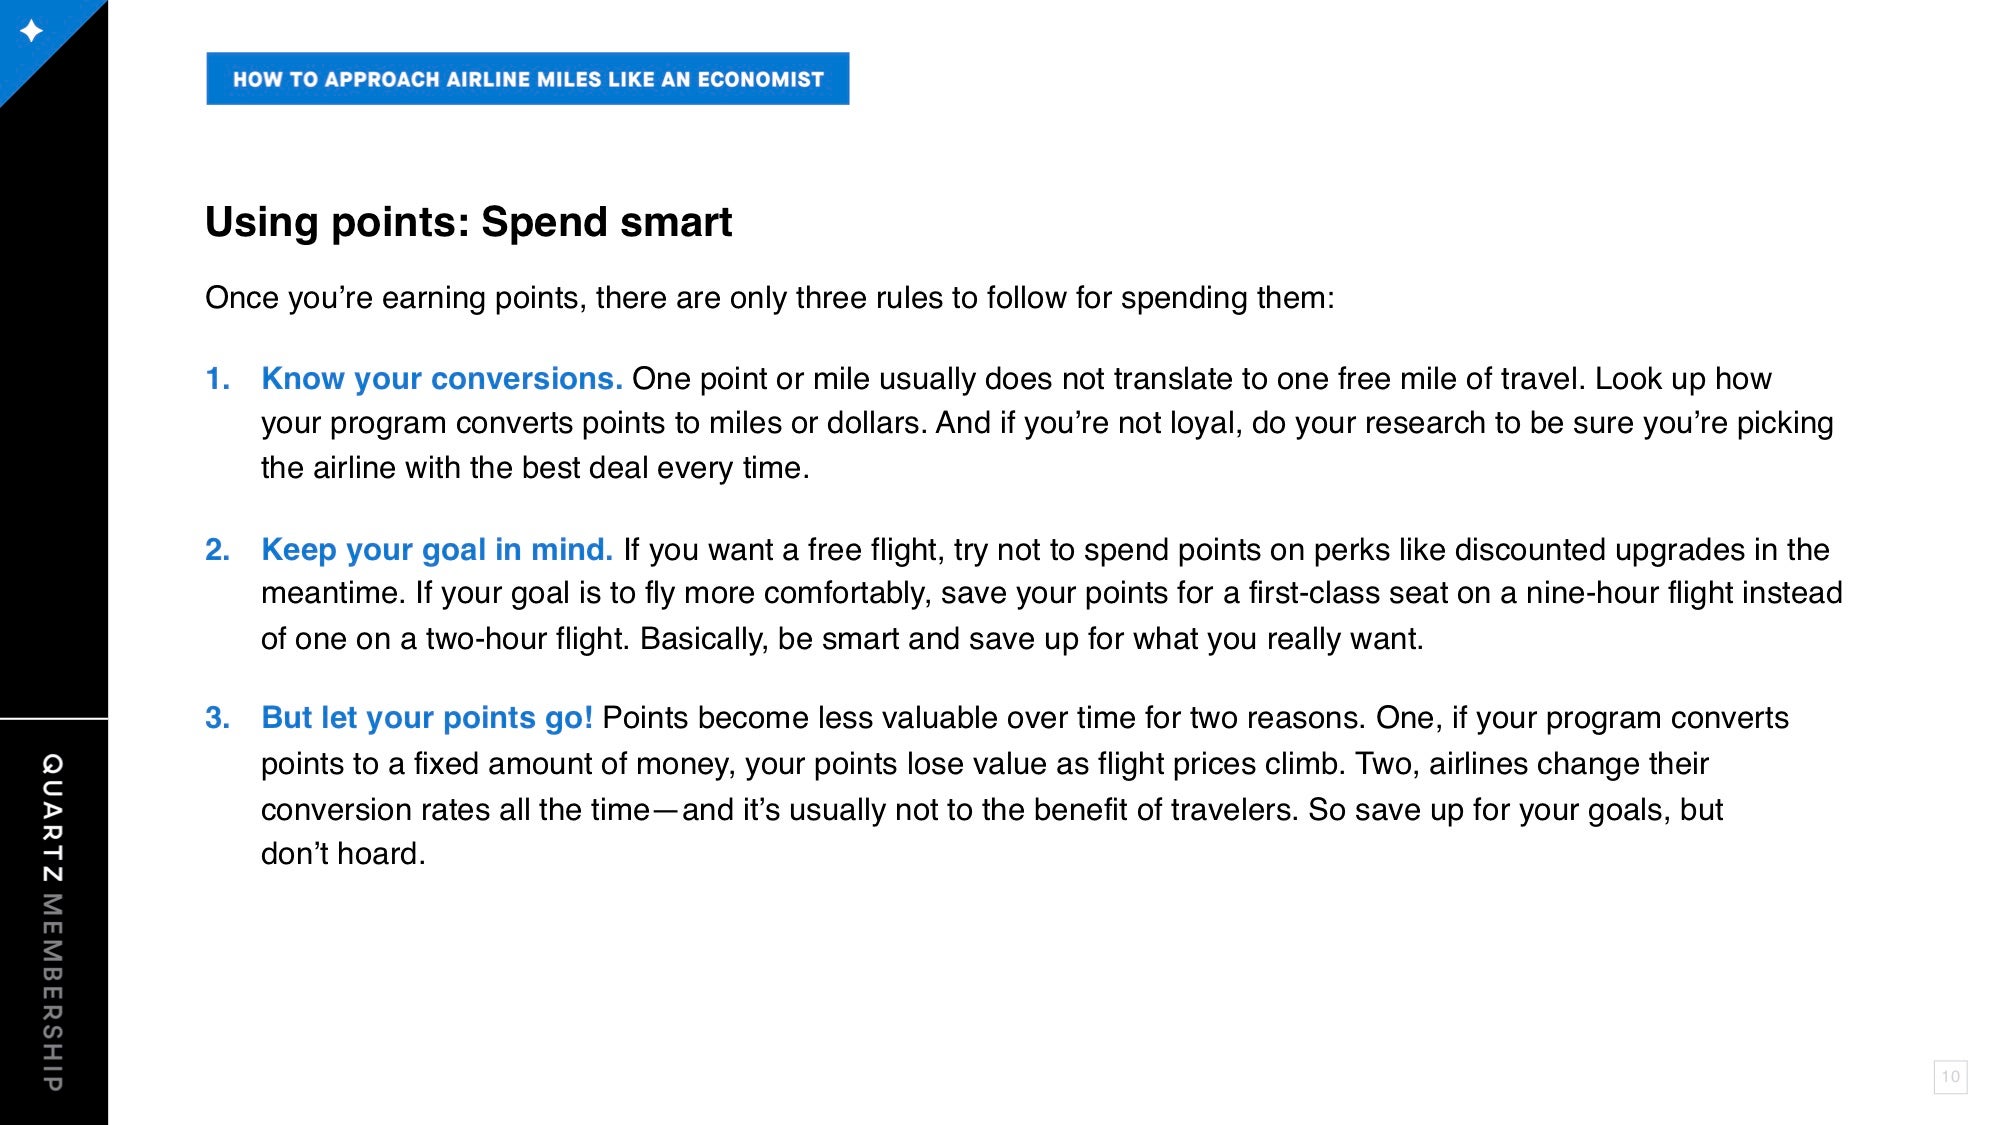Click the list number 2 marker
The image size is (2000, 1125).
coord(218,549)
